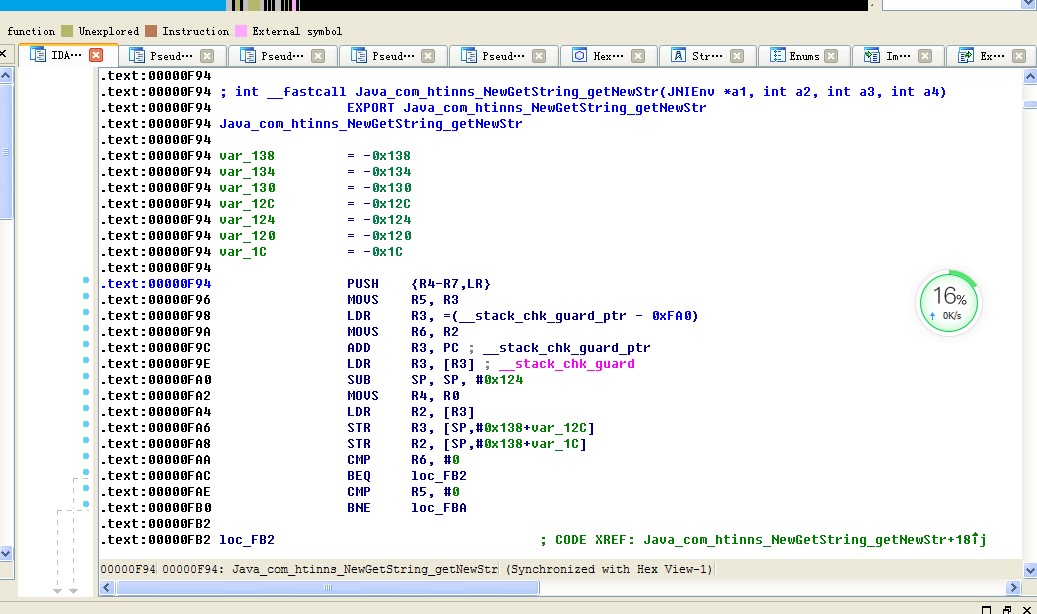Screen dimensions: 1037x614
Task: Open the dropdown arrow at top-right corner
Action: pyautogui.click(x=1030, y=4)
